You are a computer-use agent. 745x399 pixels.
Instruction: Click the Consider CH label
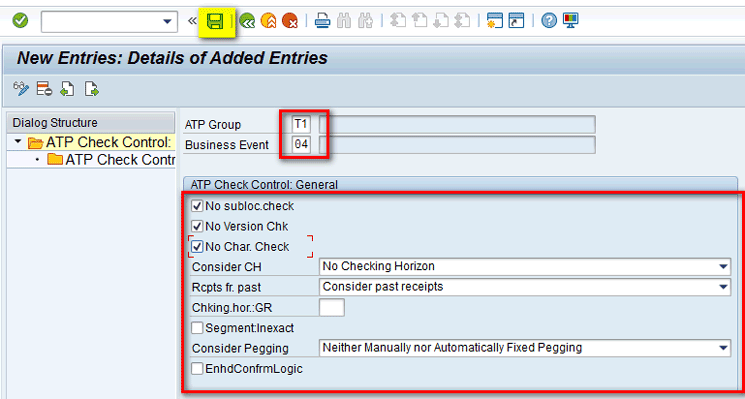tap(227, 267)
